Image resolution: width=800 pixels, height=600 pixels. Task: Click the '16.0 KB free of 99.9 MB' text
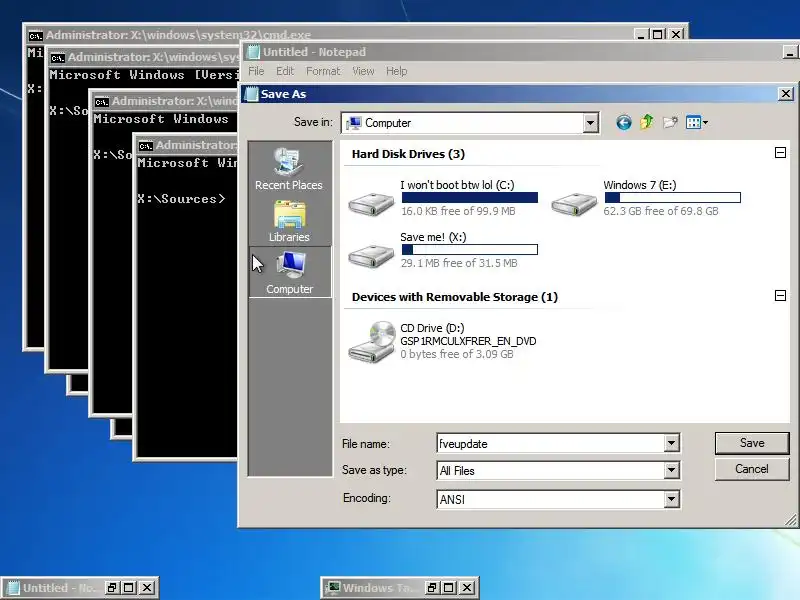458,211
